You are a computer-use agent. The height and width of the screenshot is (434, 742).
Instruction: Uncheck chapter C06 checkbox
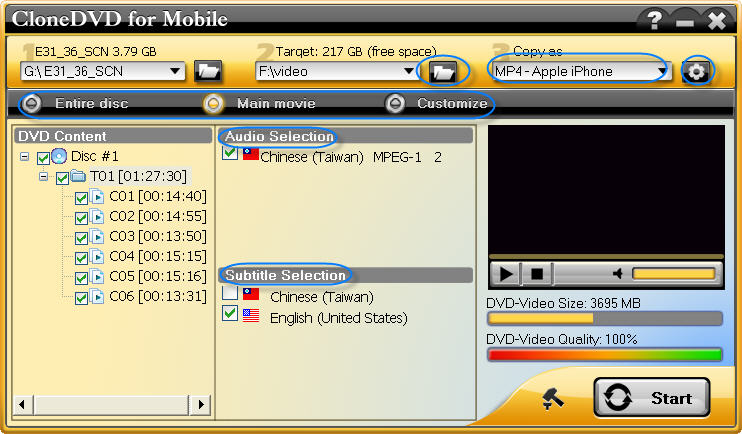coord(81,298)
